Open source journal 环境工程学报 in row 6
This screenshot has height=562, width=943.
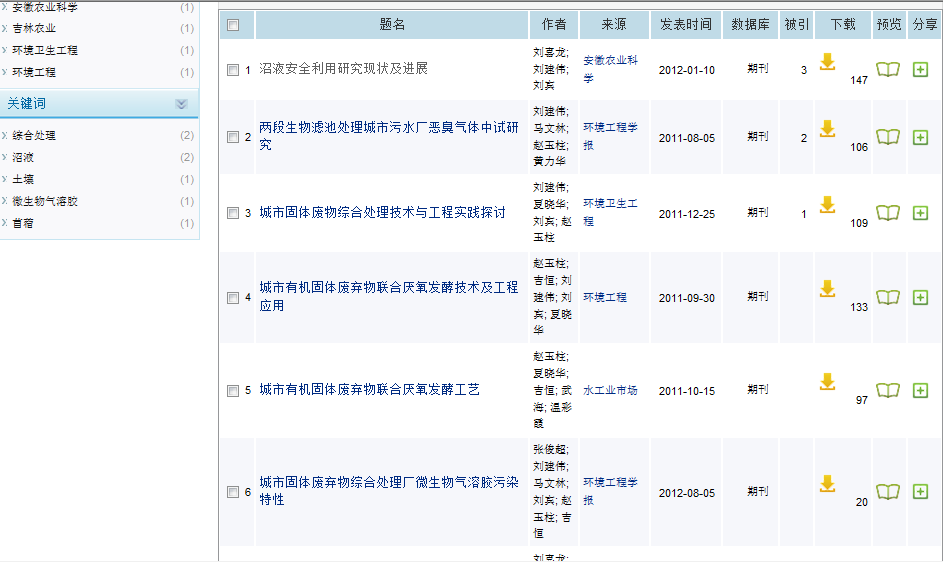coord(610,492)
